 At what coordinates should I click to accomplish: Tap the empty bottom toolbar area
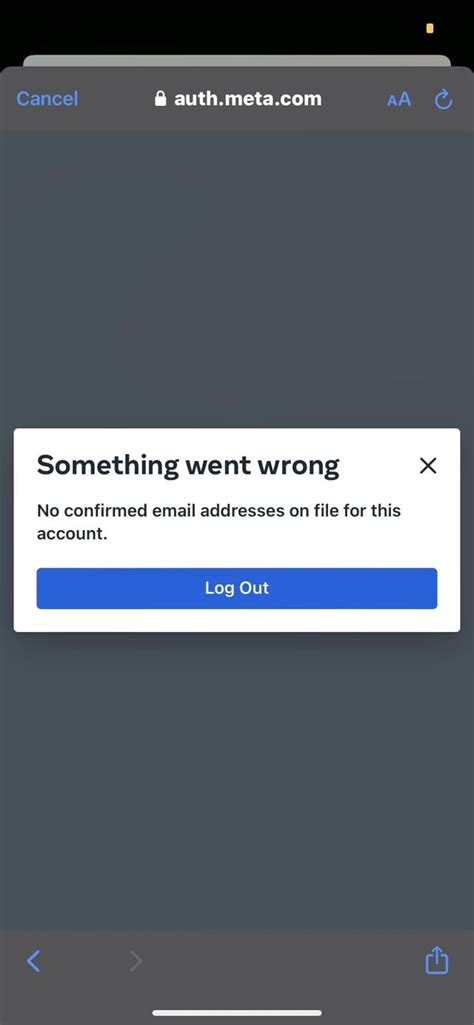(x=281, y=960)
